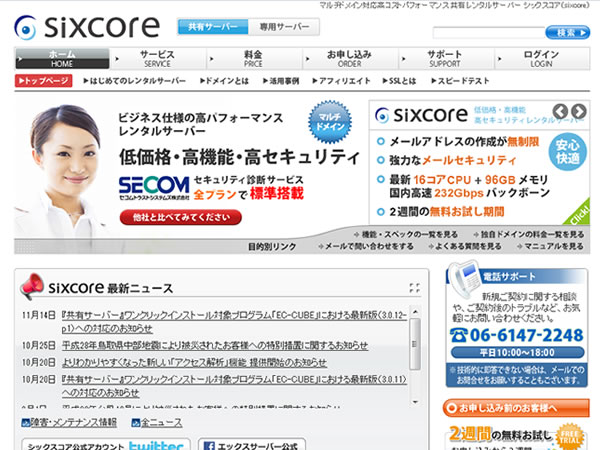Click news scrollbar down arrow

[415, 402]
